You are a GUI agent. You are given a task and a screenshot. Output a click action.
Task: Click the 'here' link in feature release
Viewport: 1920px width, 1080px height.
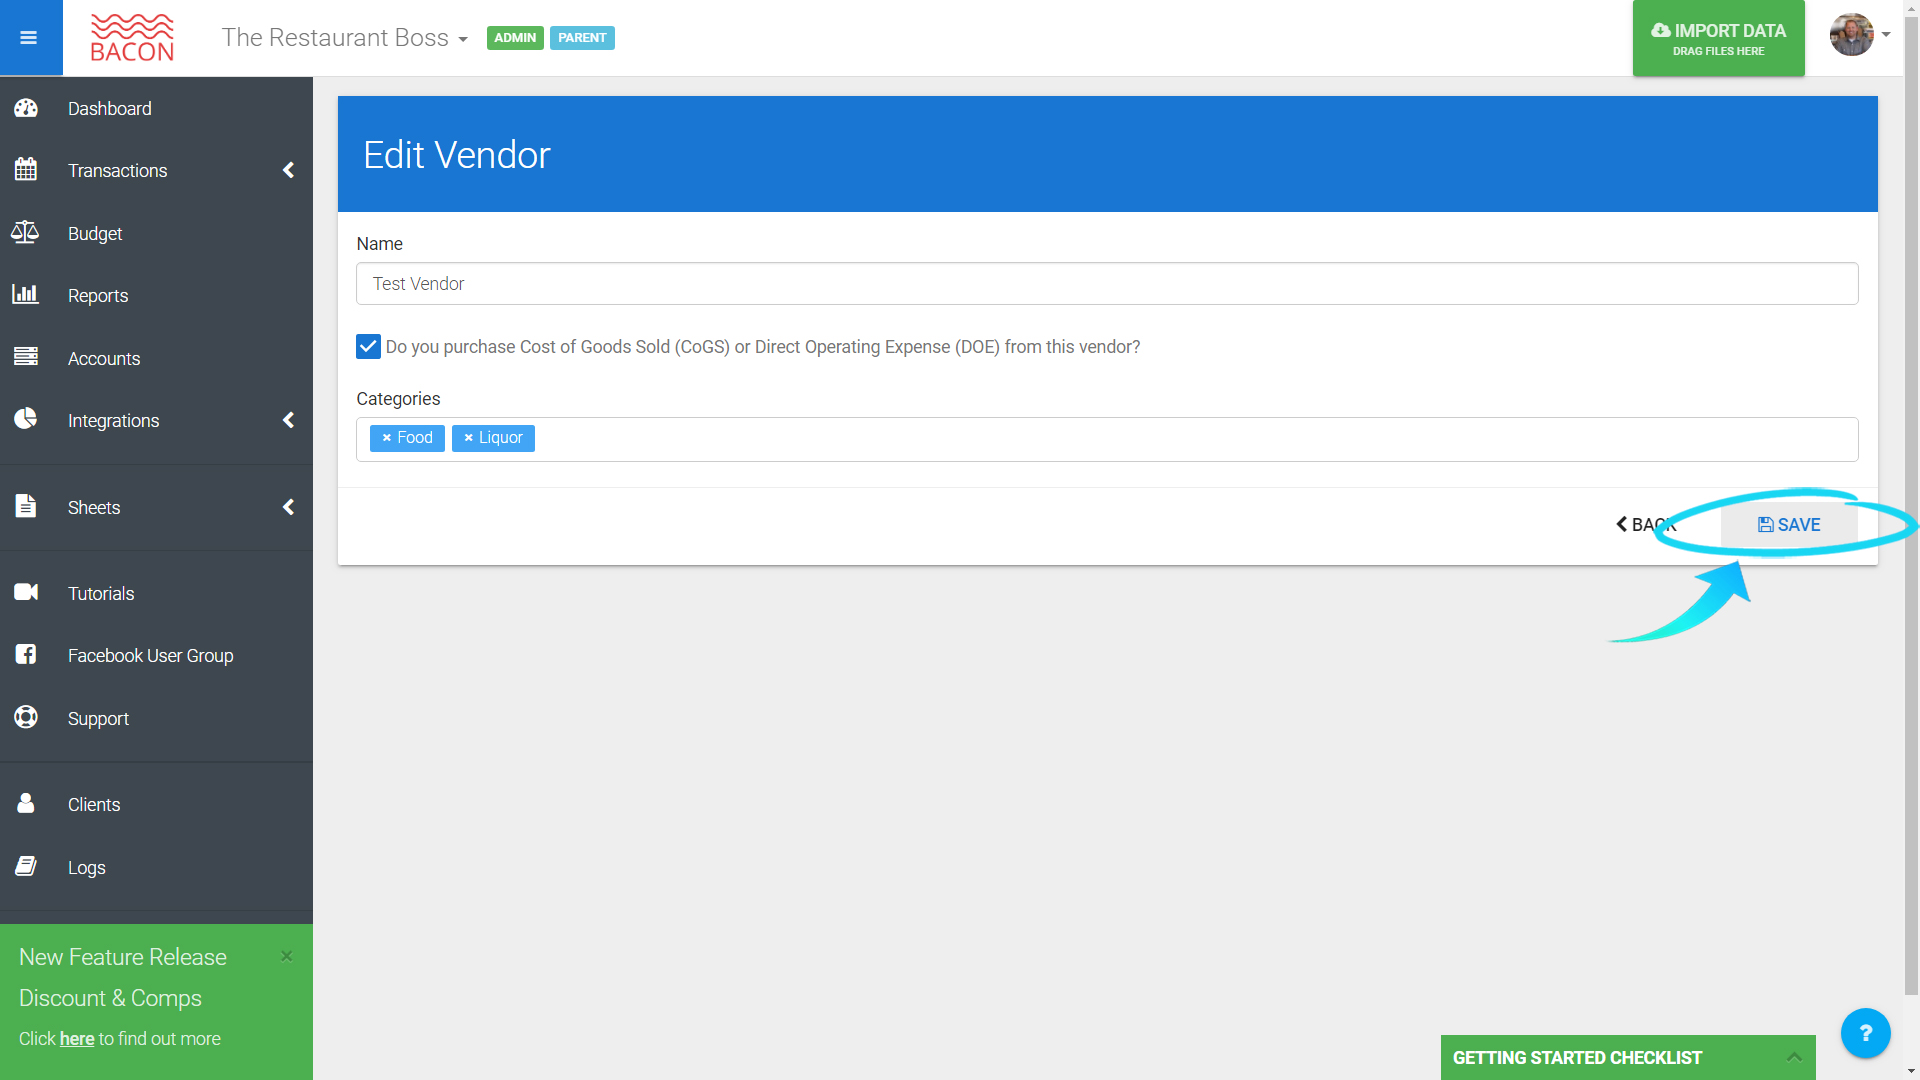[x=77, y=1039]
